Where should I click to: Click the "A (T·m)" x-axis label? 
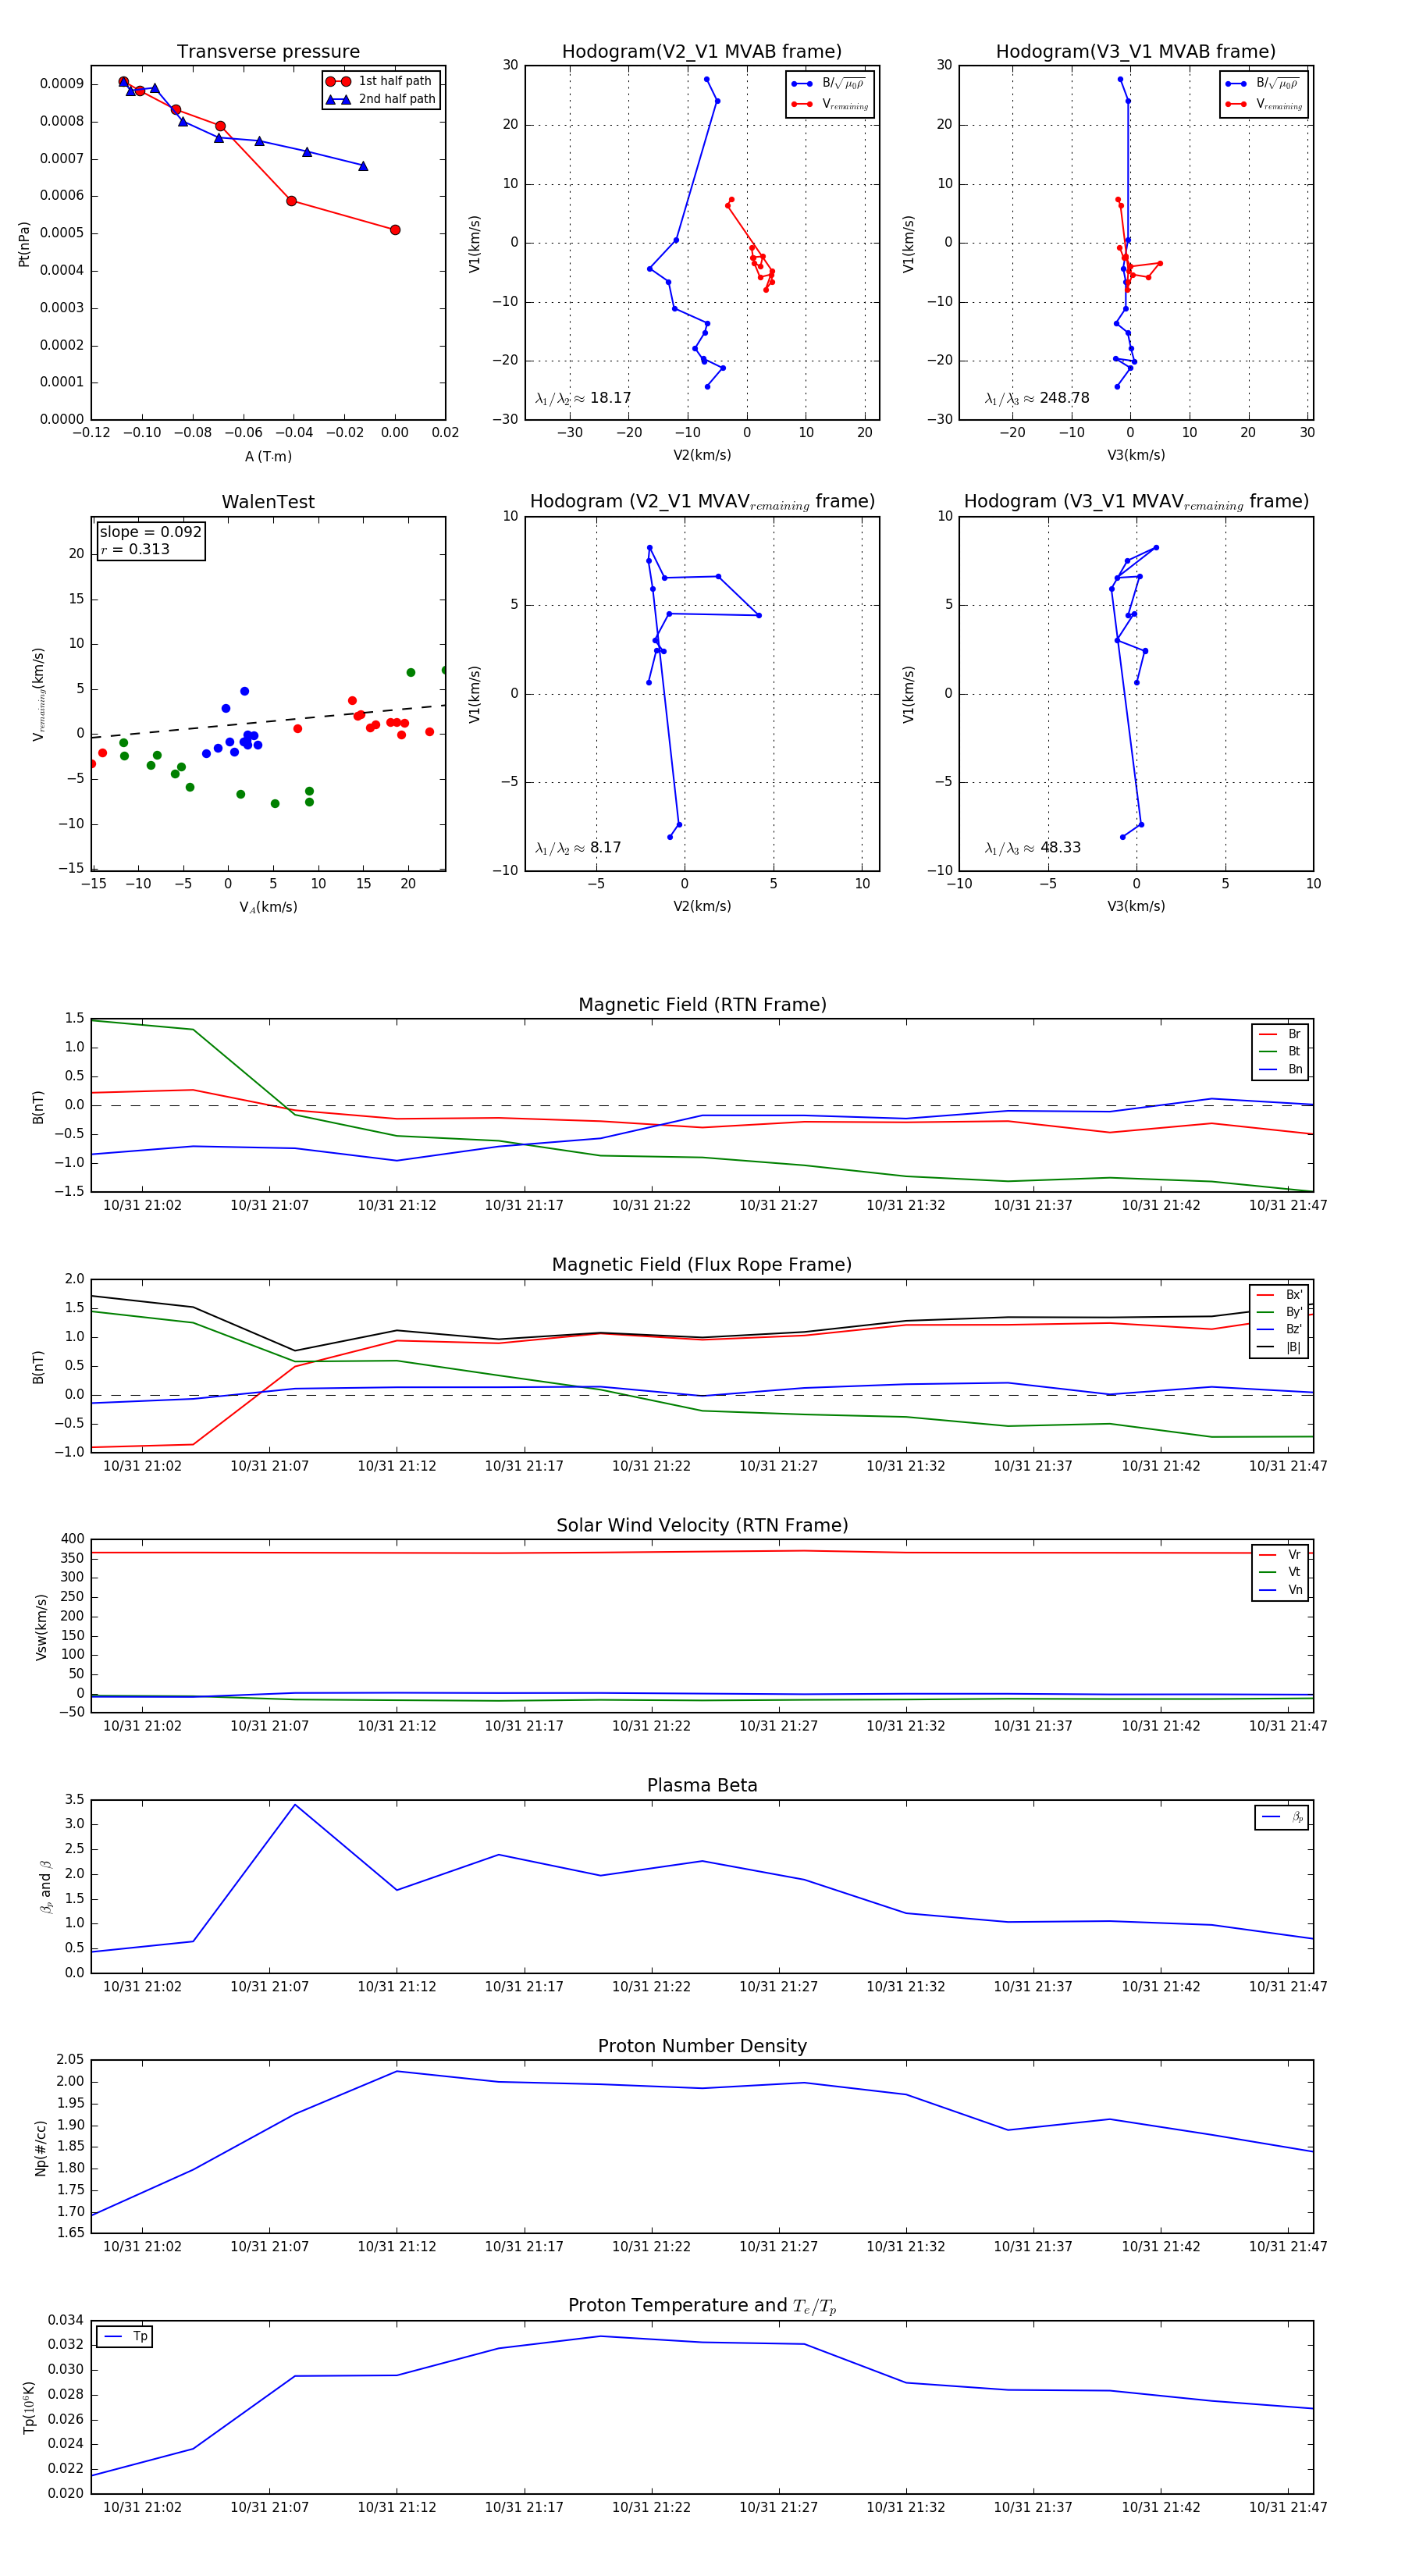[x=268, y=456]
